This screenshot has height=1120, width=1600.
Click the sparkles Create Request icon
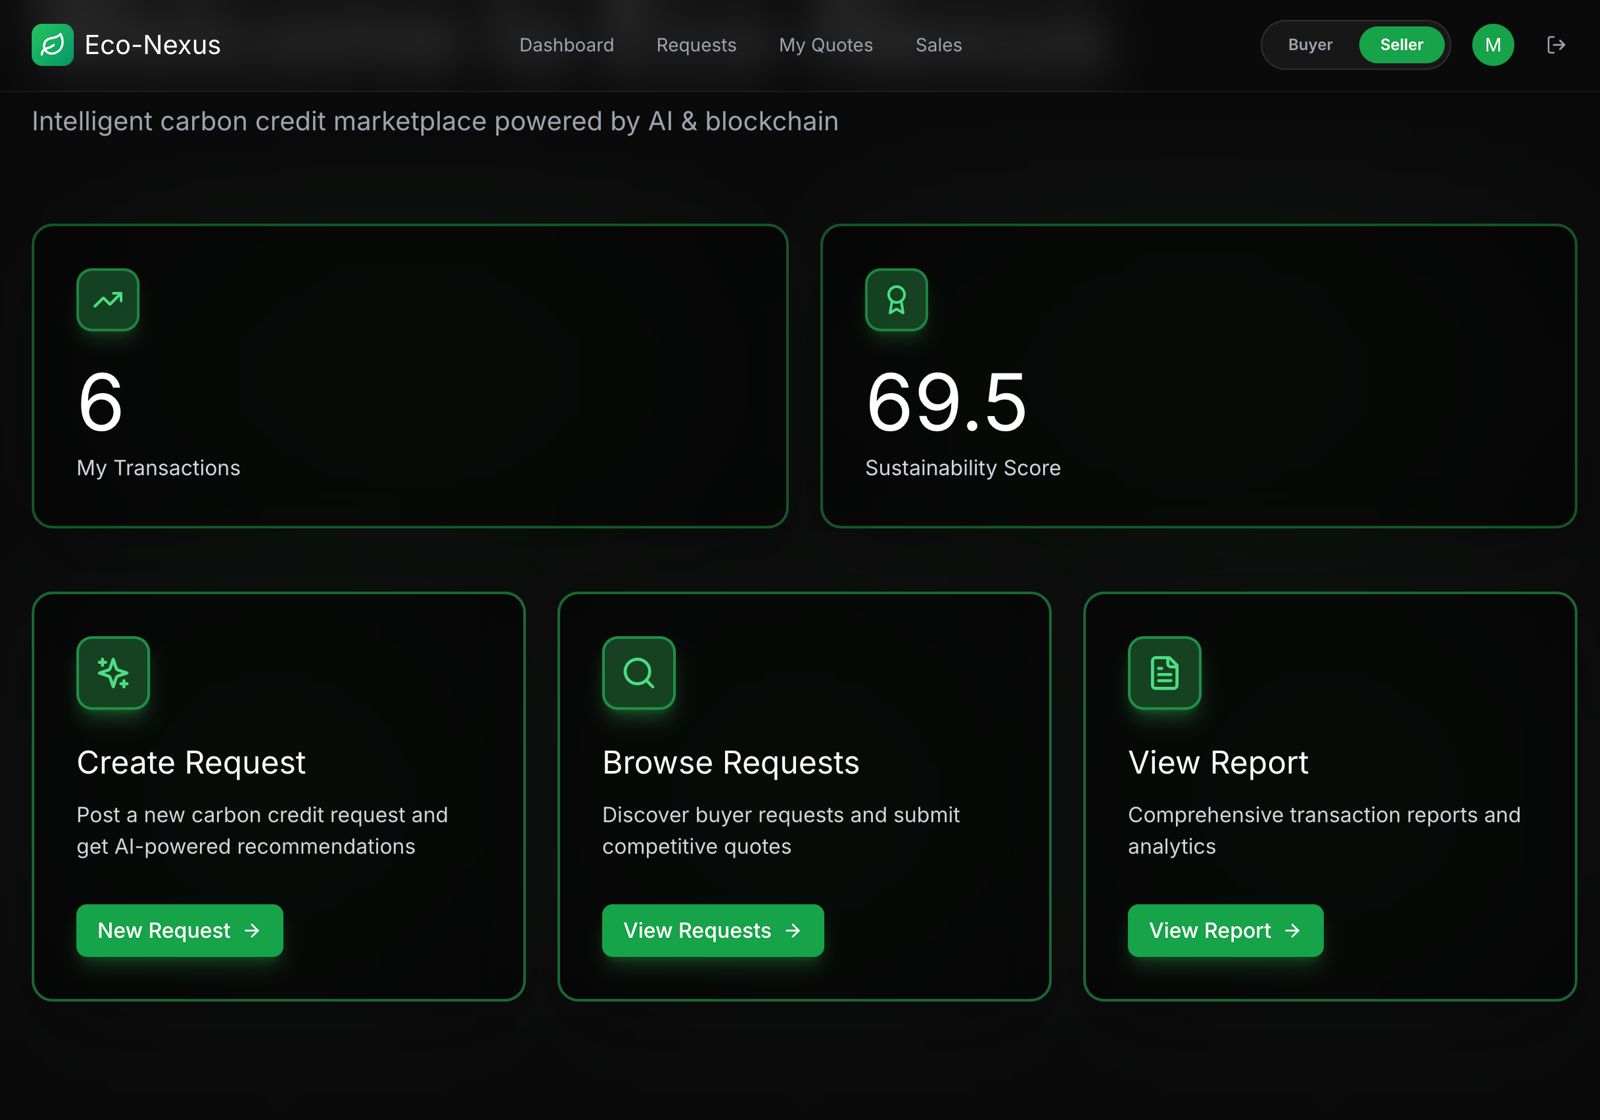point(113,673)
